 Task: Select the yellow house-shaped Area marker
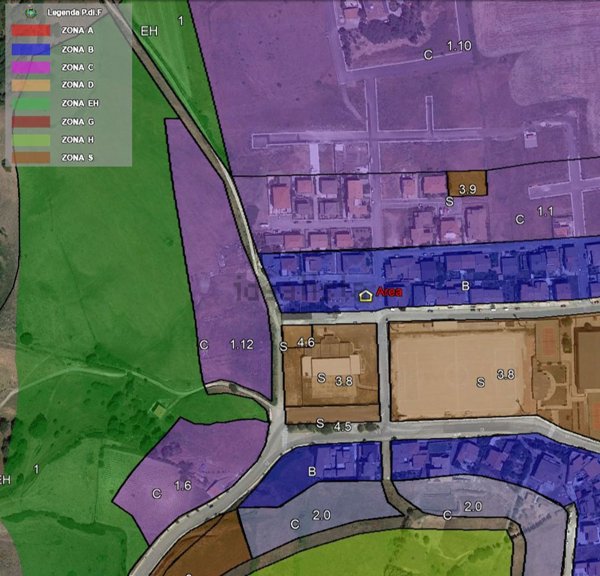point(366,295)
